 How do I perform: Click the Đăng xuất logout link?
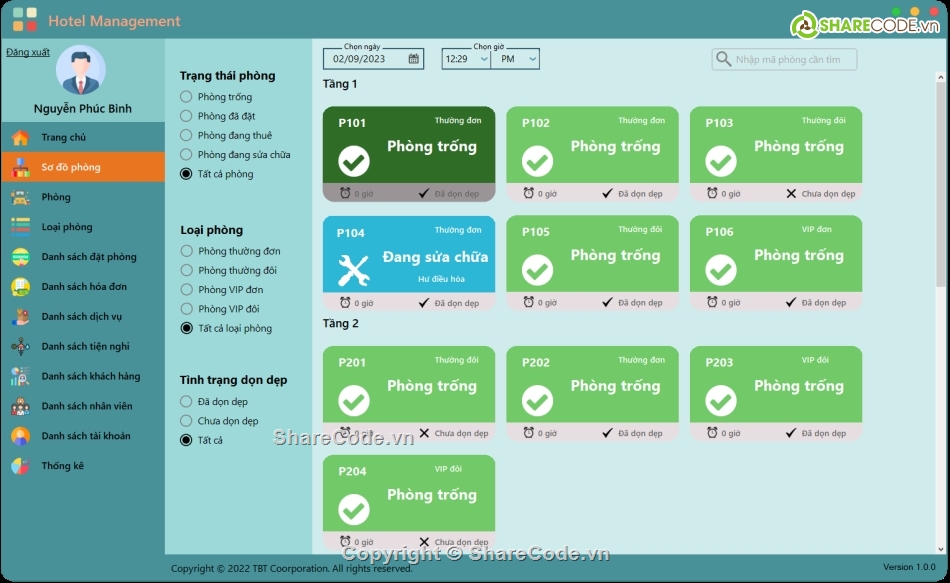pos(28,52)
